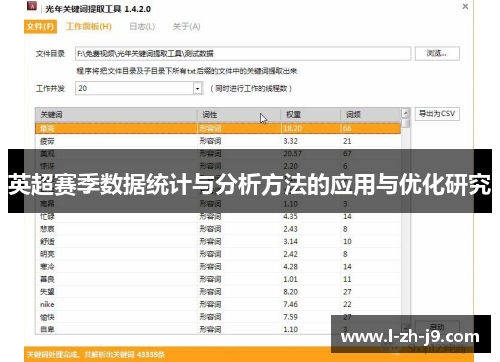500x362 pixels.
Task: Click weight value 4.35
Action: [290, 216]
